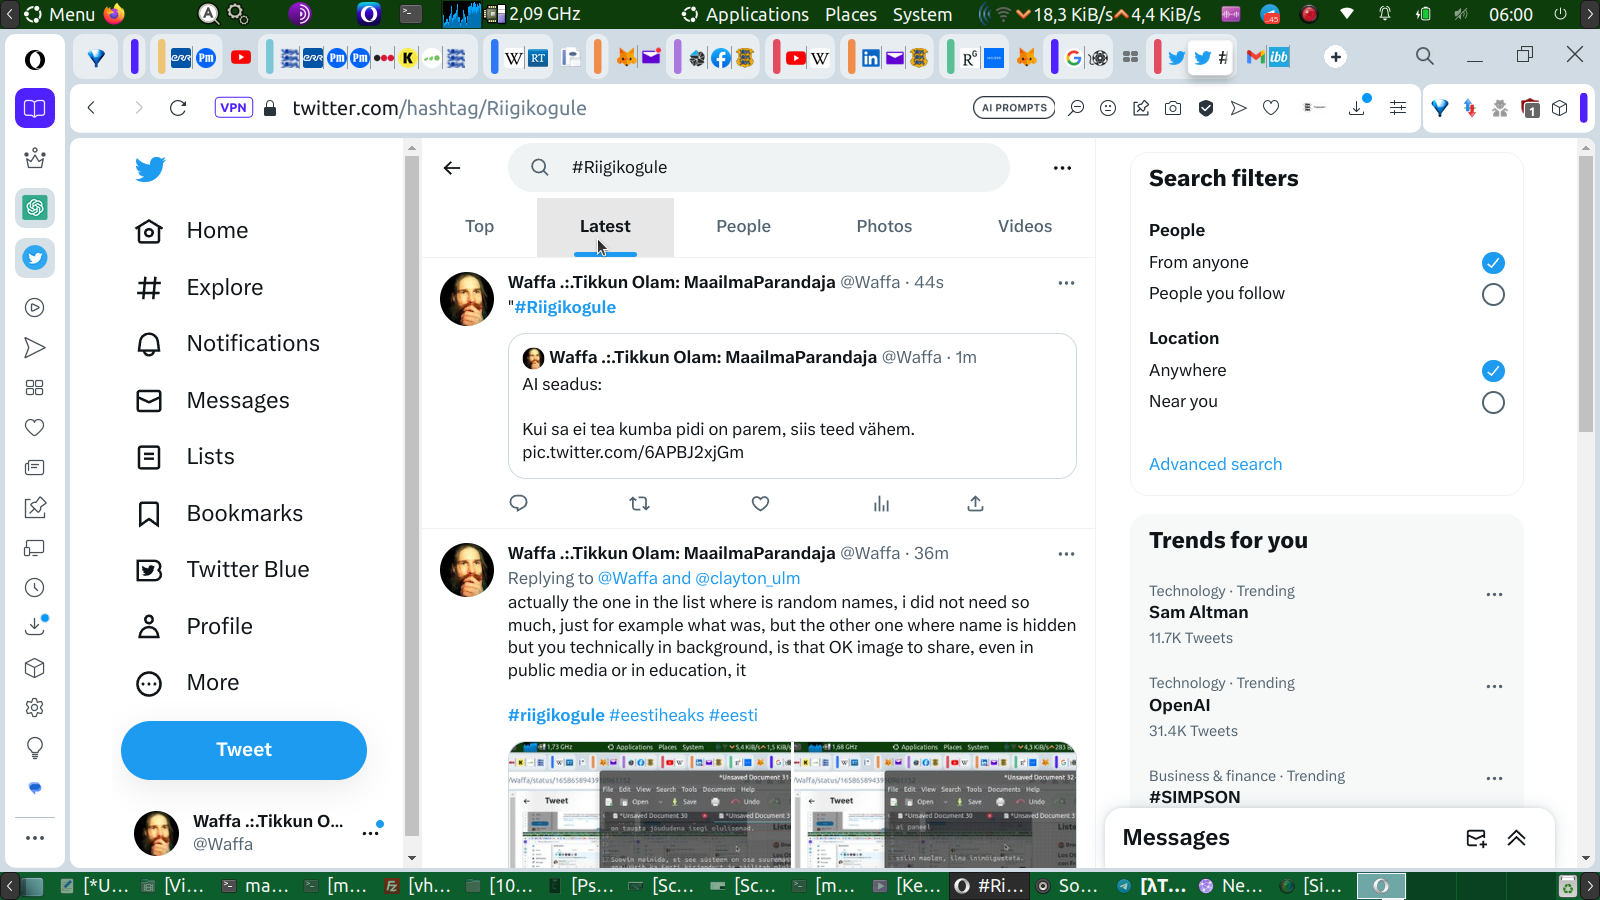This screenshot has height=900, width=1600.
Task: Open Extensions cube in Opera sidebar
Action: coord(35,667)
